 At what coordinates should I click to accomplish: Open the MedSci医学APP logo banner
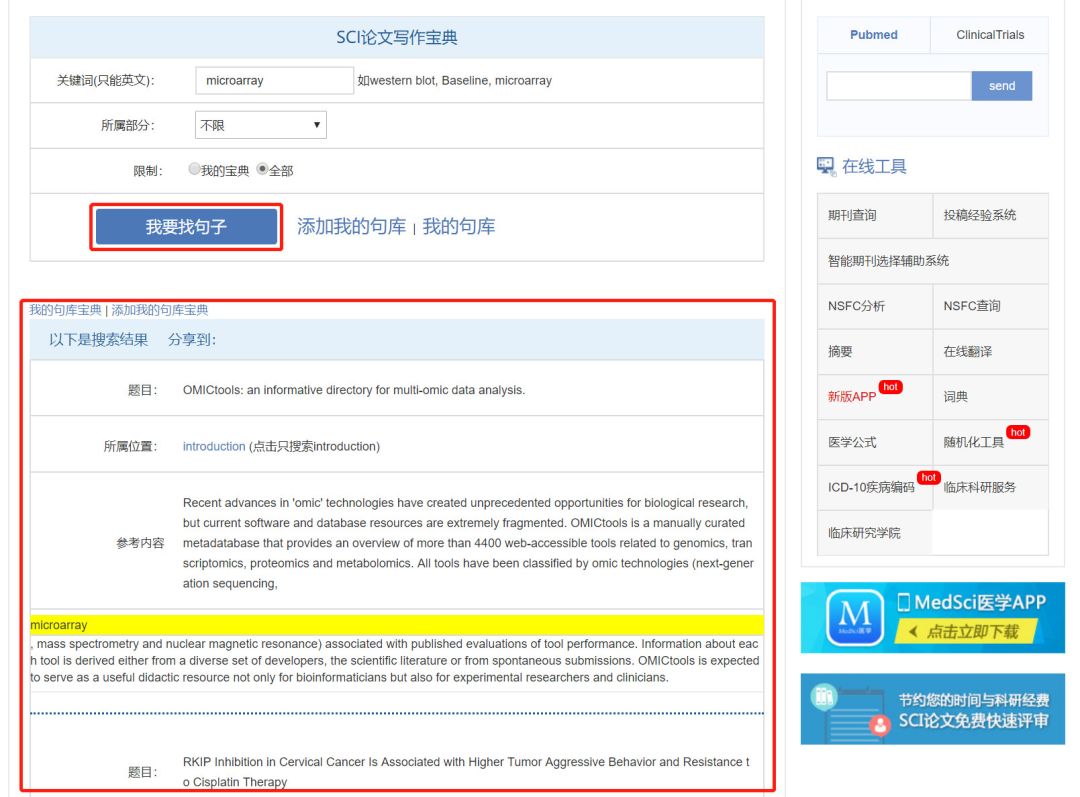point(933,618)
